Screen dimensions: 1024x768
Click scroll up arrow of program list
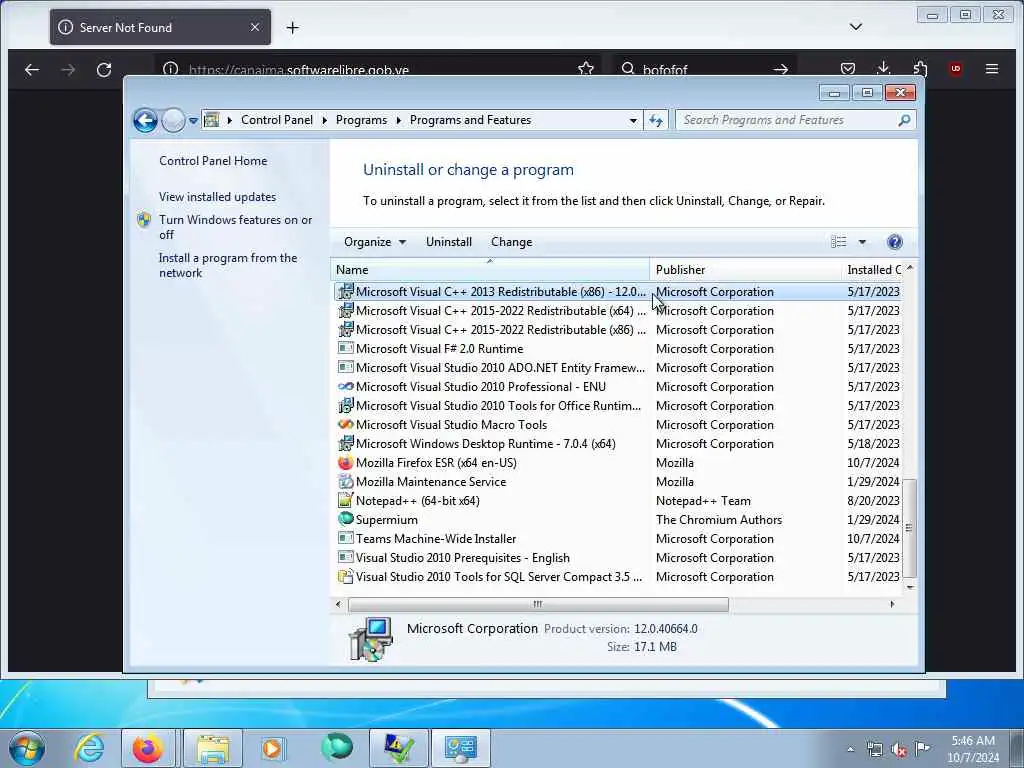tap(909, 268)
